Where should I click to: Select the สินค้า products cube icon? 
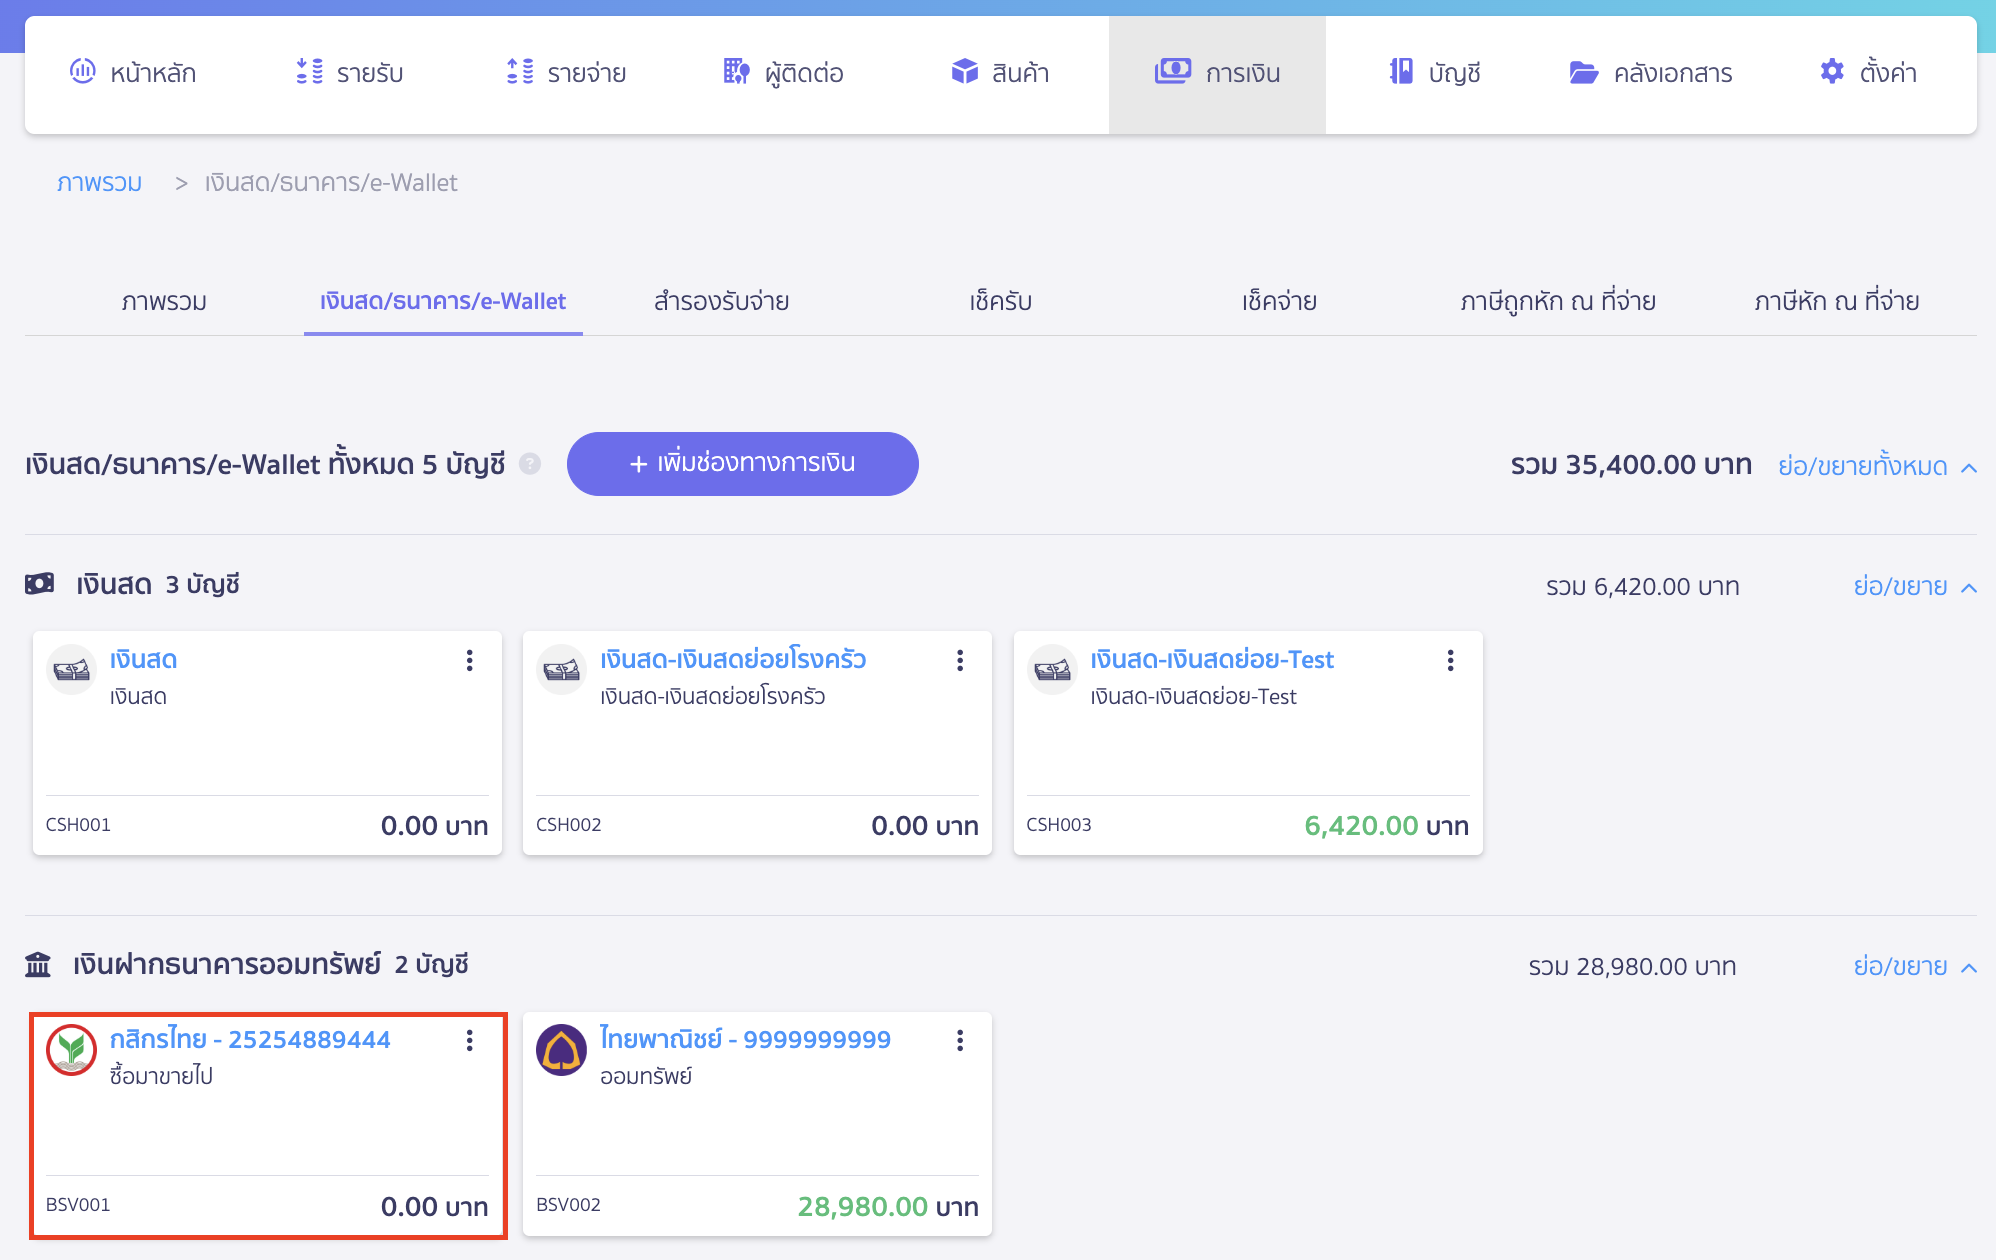click(964, 72)
